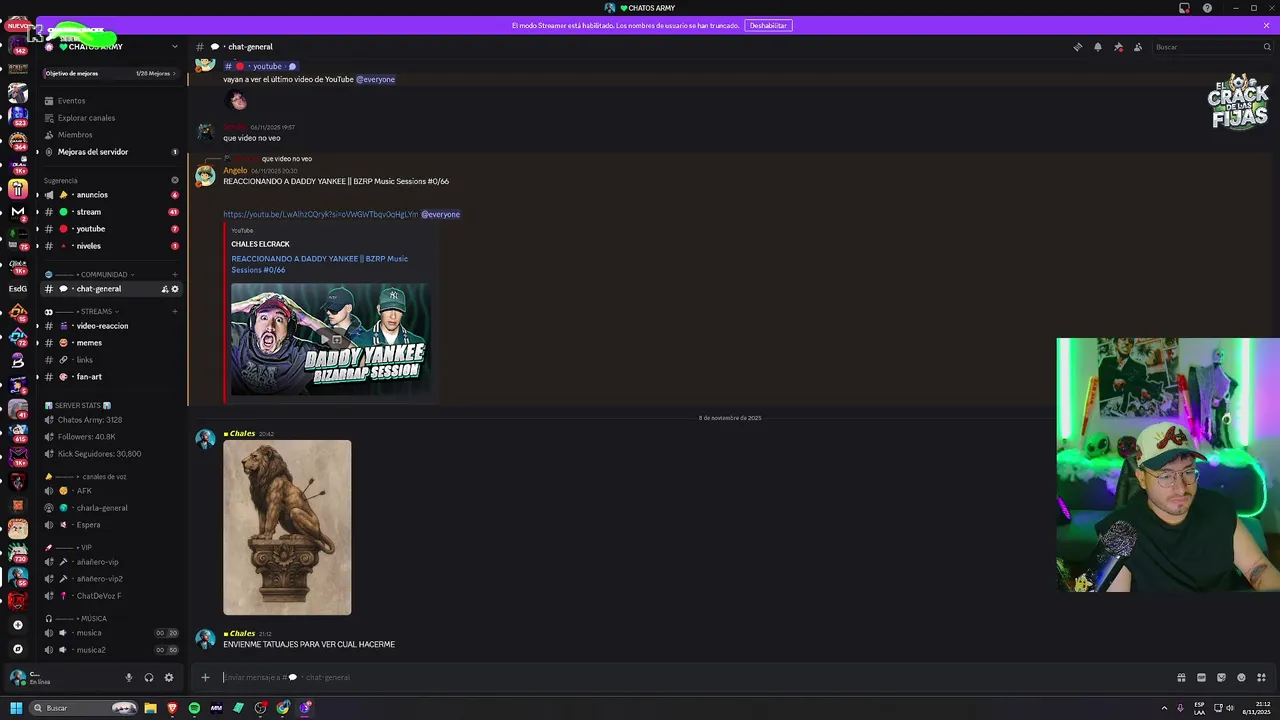Join the musica2 voice channel
Image resolution: width=1280 pixels, height=720 pixels.
pos(110,650)
